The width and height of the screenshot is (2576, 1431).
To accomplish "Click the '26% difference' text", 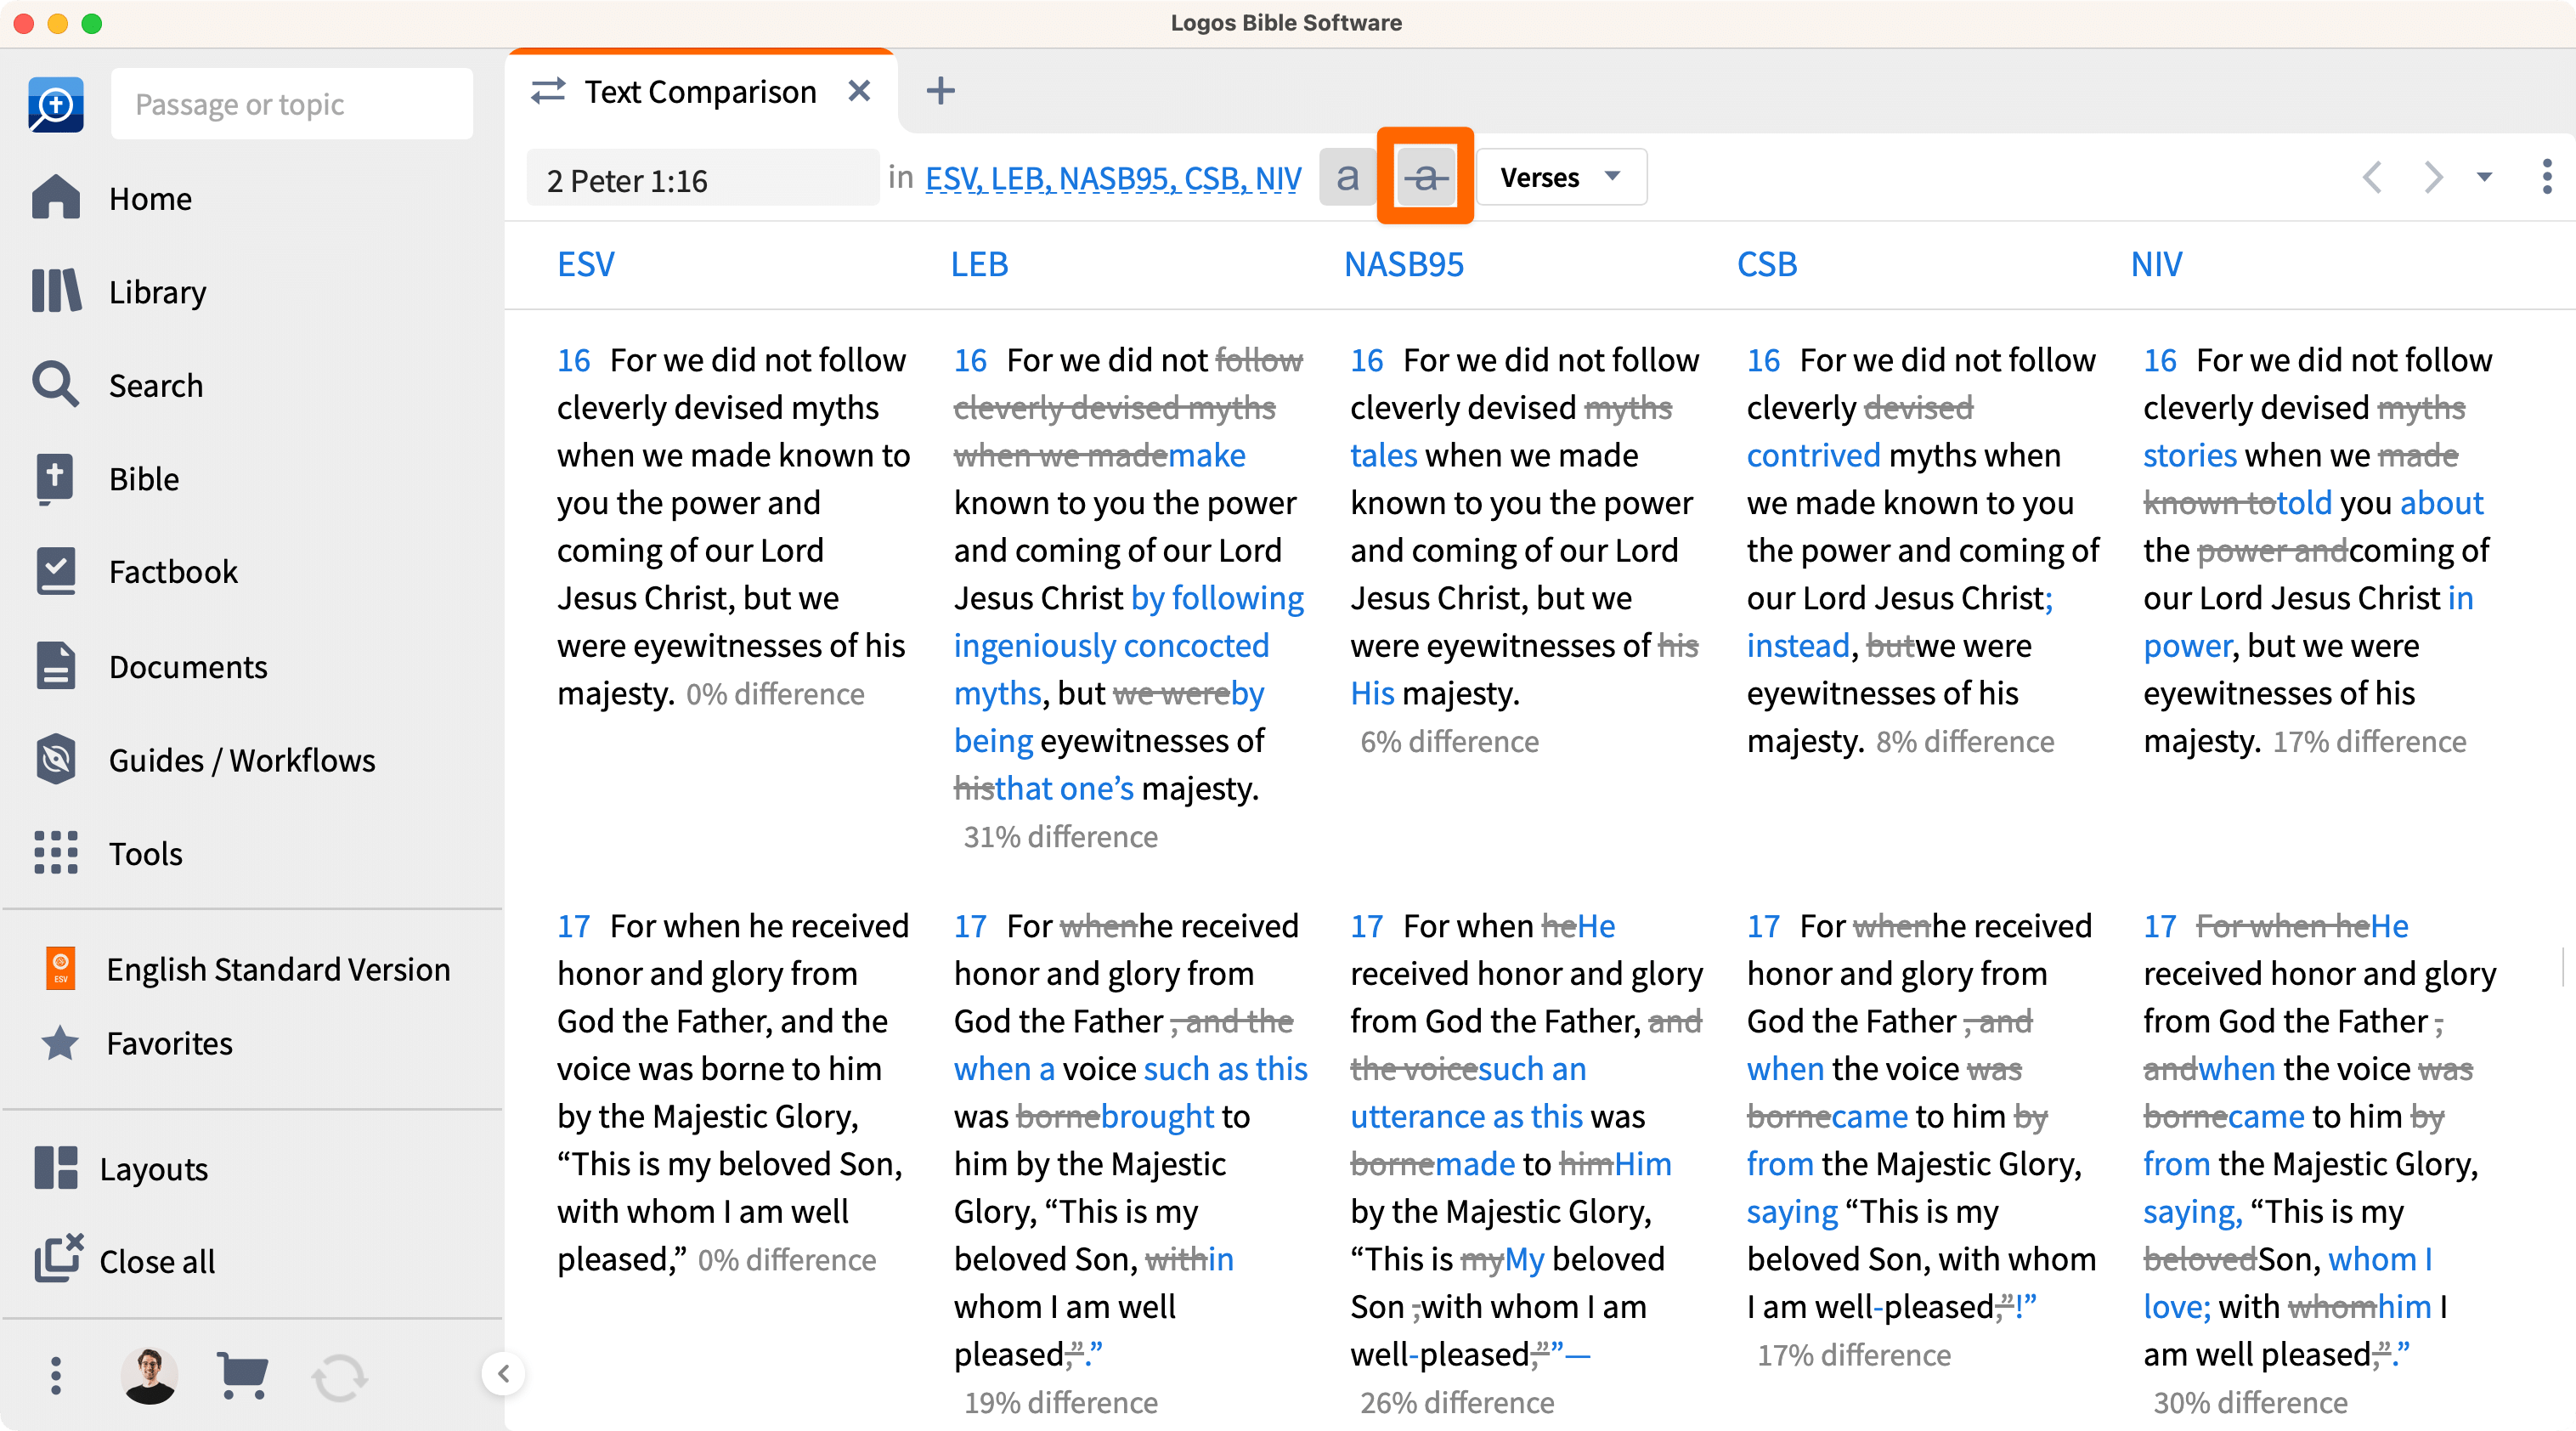I will pos(1457,1402).
